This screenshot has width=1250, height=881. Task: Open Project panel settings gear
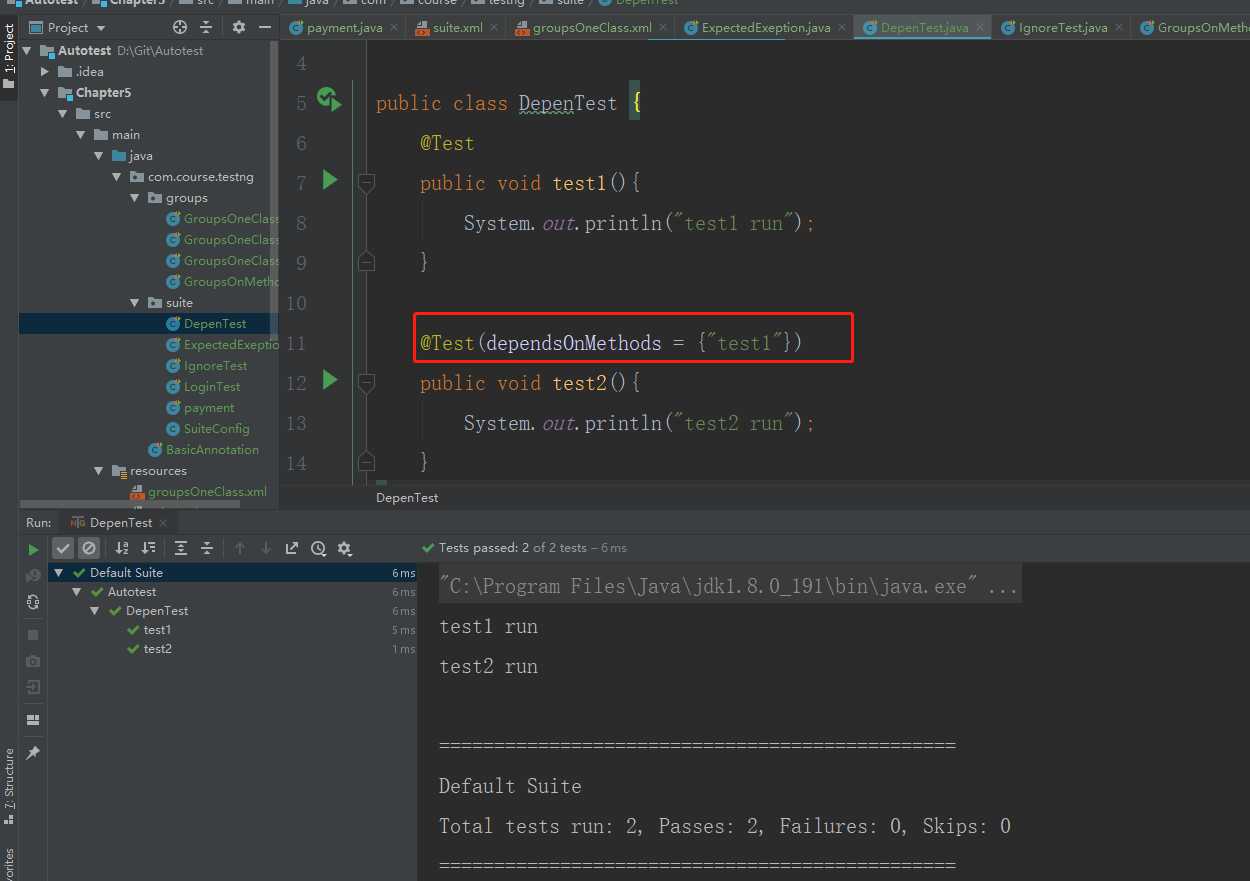[238, 27]
